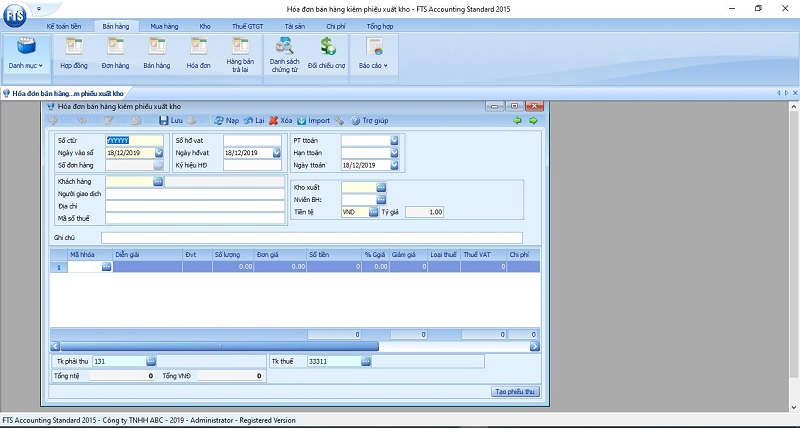This screenshot has height=428, width=800.
Task: Browse orders via Số đơn hàng lookup button
Action: click(x=159, y=165)
